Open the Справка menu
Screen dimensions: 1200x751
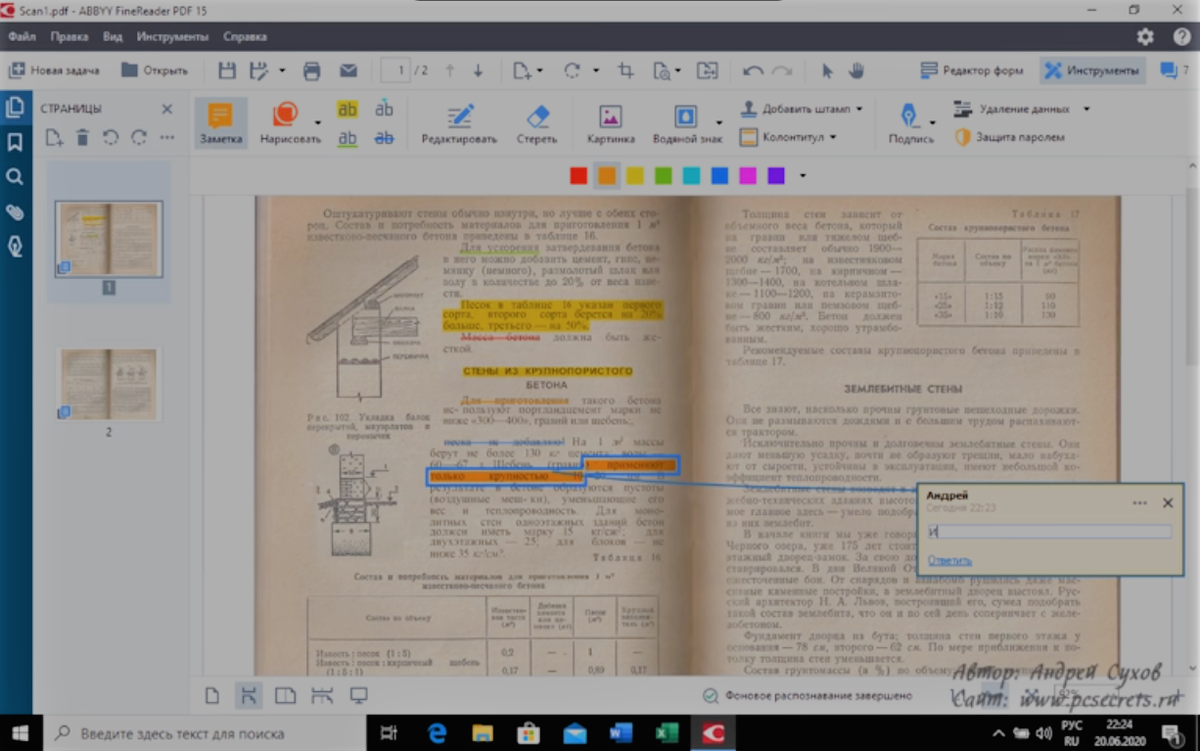[245, 36]
